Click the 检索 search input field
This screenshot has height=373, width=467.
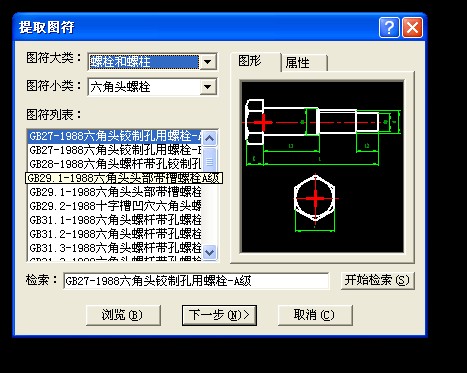tap(196, 281)
